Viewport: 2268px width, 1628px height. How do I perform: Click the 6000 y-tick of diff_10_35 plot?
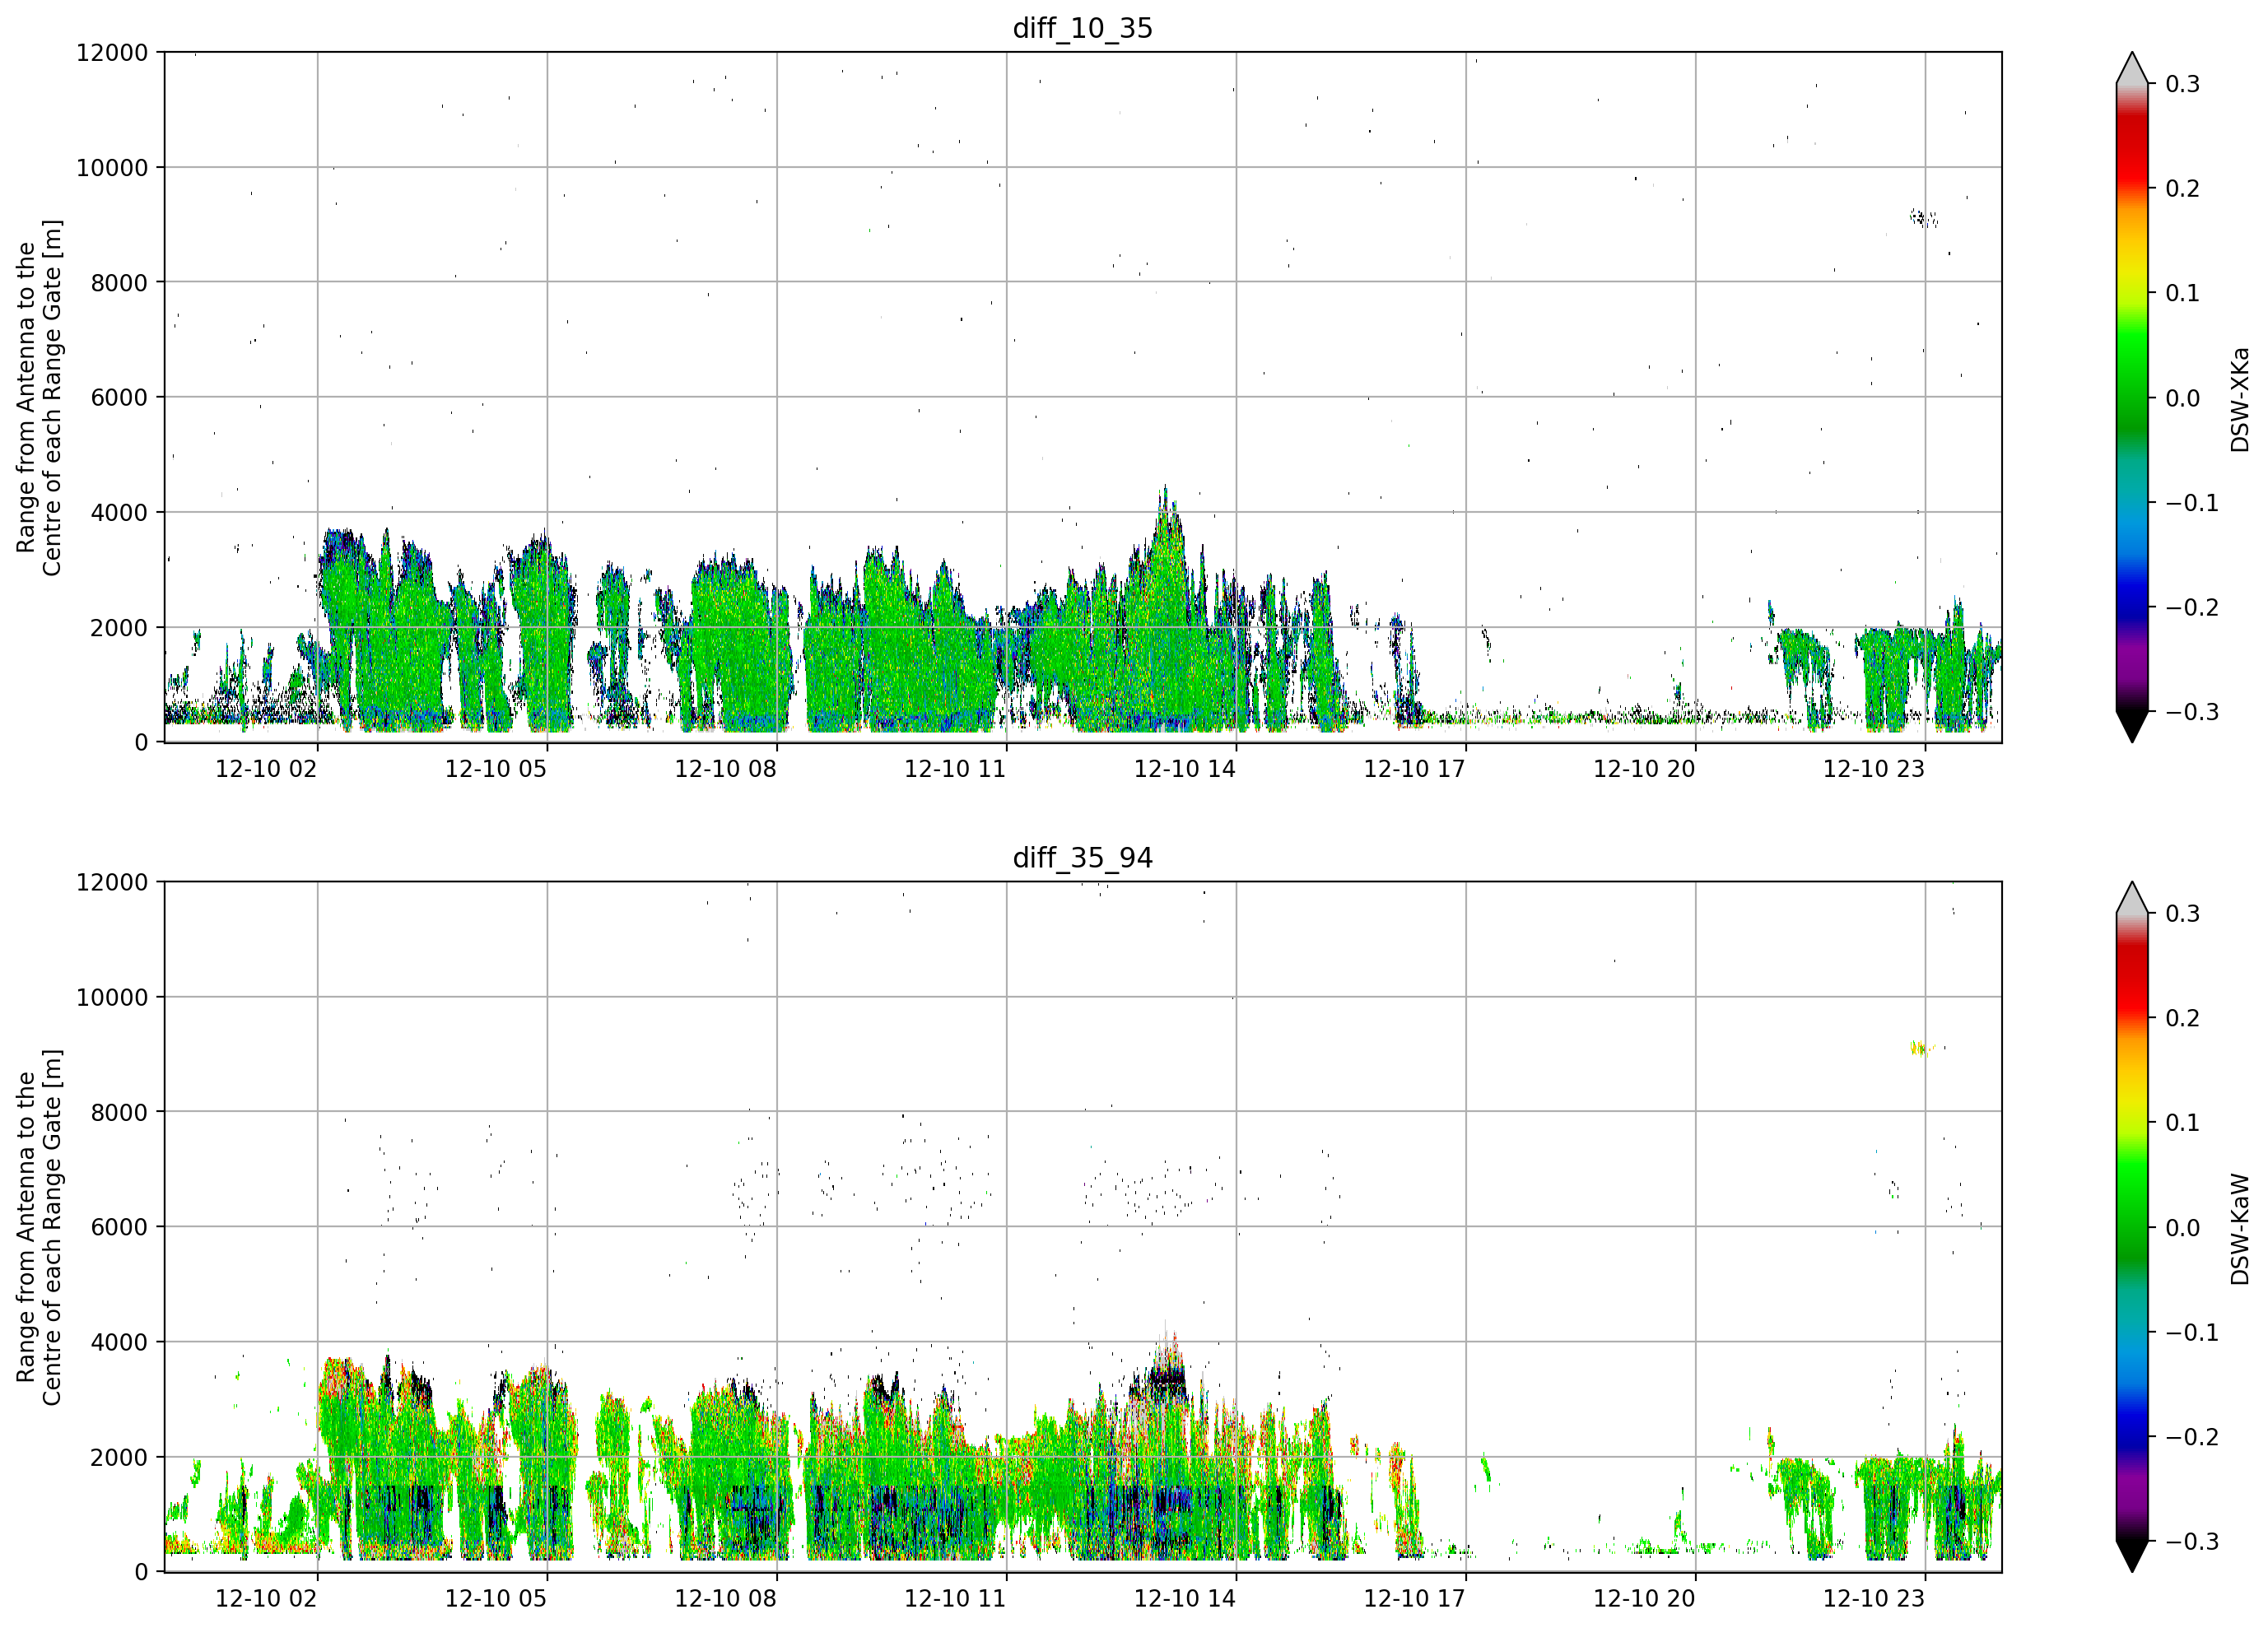click(119, 398)
